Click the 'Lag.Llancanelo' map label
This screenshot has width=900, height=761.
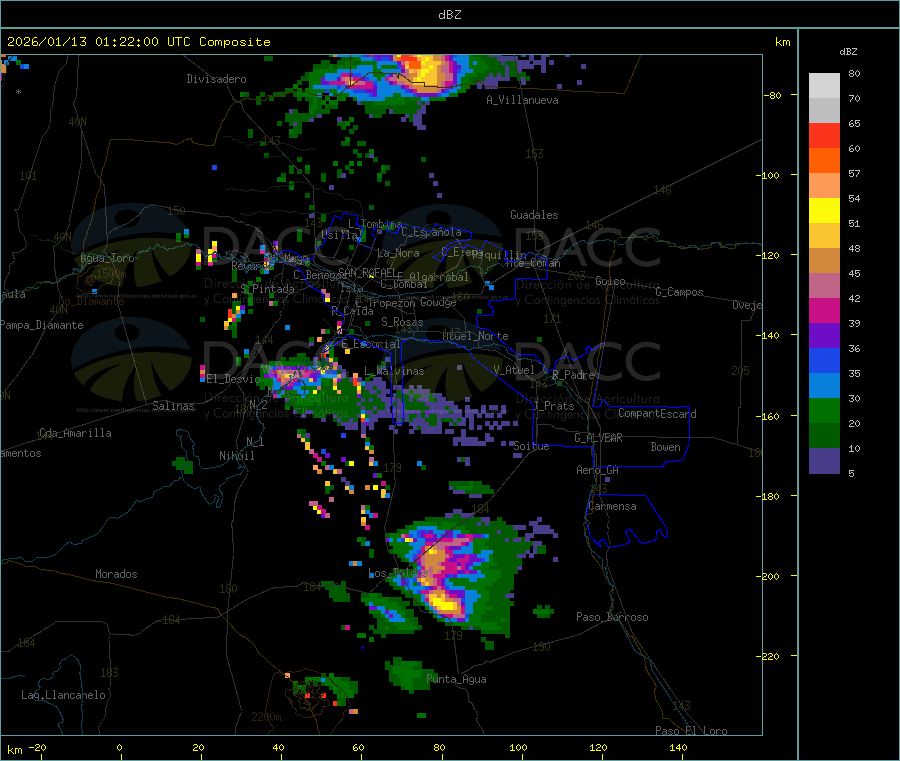point(64,695)
